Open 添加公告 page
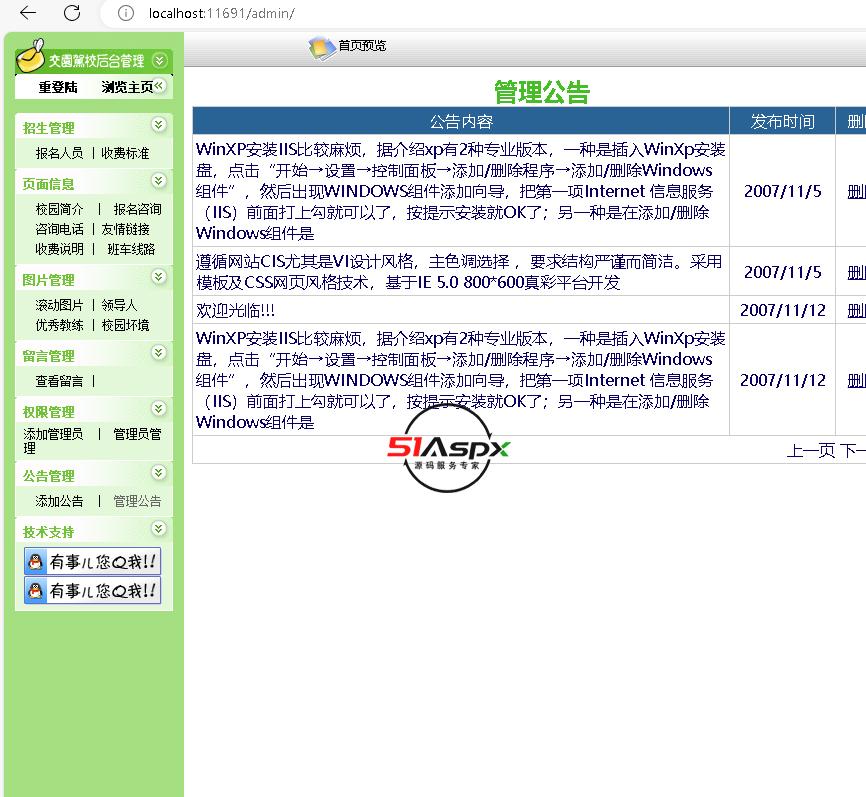This screenshot has height=797, width=866. coord(59,501)
